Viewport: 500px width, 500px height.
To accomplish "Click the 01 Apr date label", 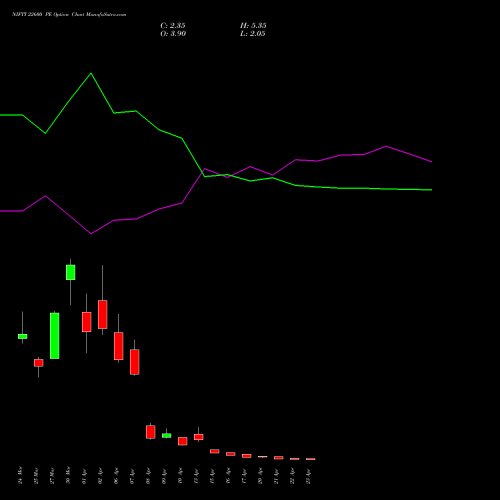I will tap(84, 476).
